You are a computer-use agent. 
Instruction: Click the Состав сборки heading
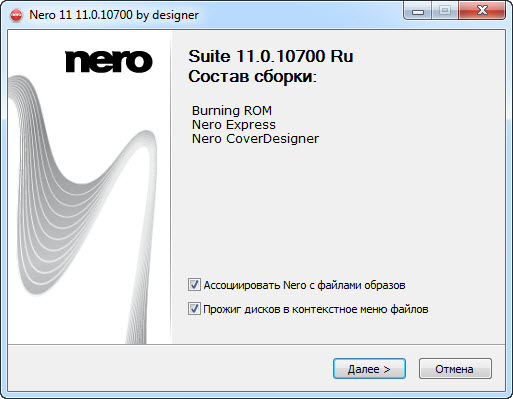point(252,76)
